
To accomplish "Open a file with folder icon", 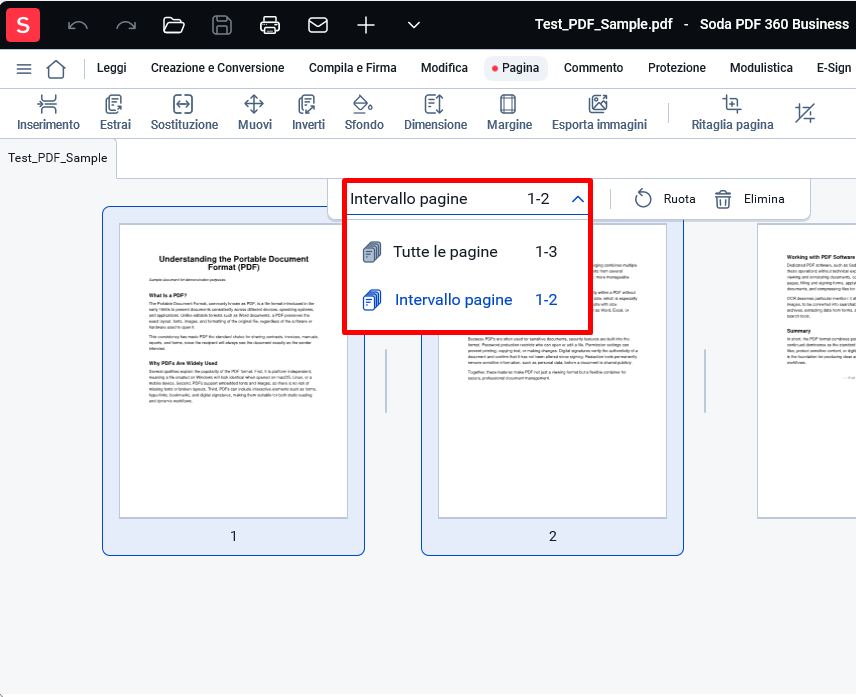I will pos(174,25).
